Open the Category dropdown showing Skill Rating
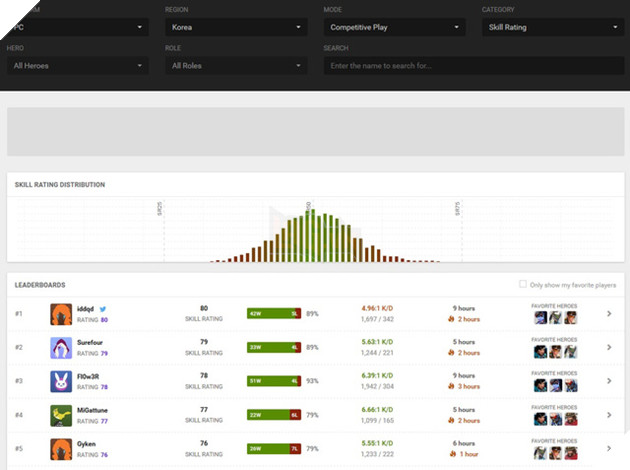The width and height of the screenshot is (630, 470). [552, 29]
